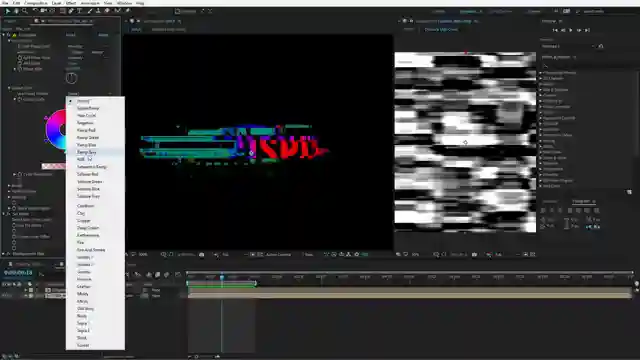Image resolution: width=640 pixels, height=360 pixels.
Task: Click the Phase Shift angle dial
Action: [x=71, y=78]
